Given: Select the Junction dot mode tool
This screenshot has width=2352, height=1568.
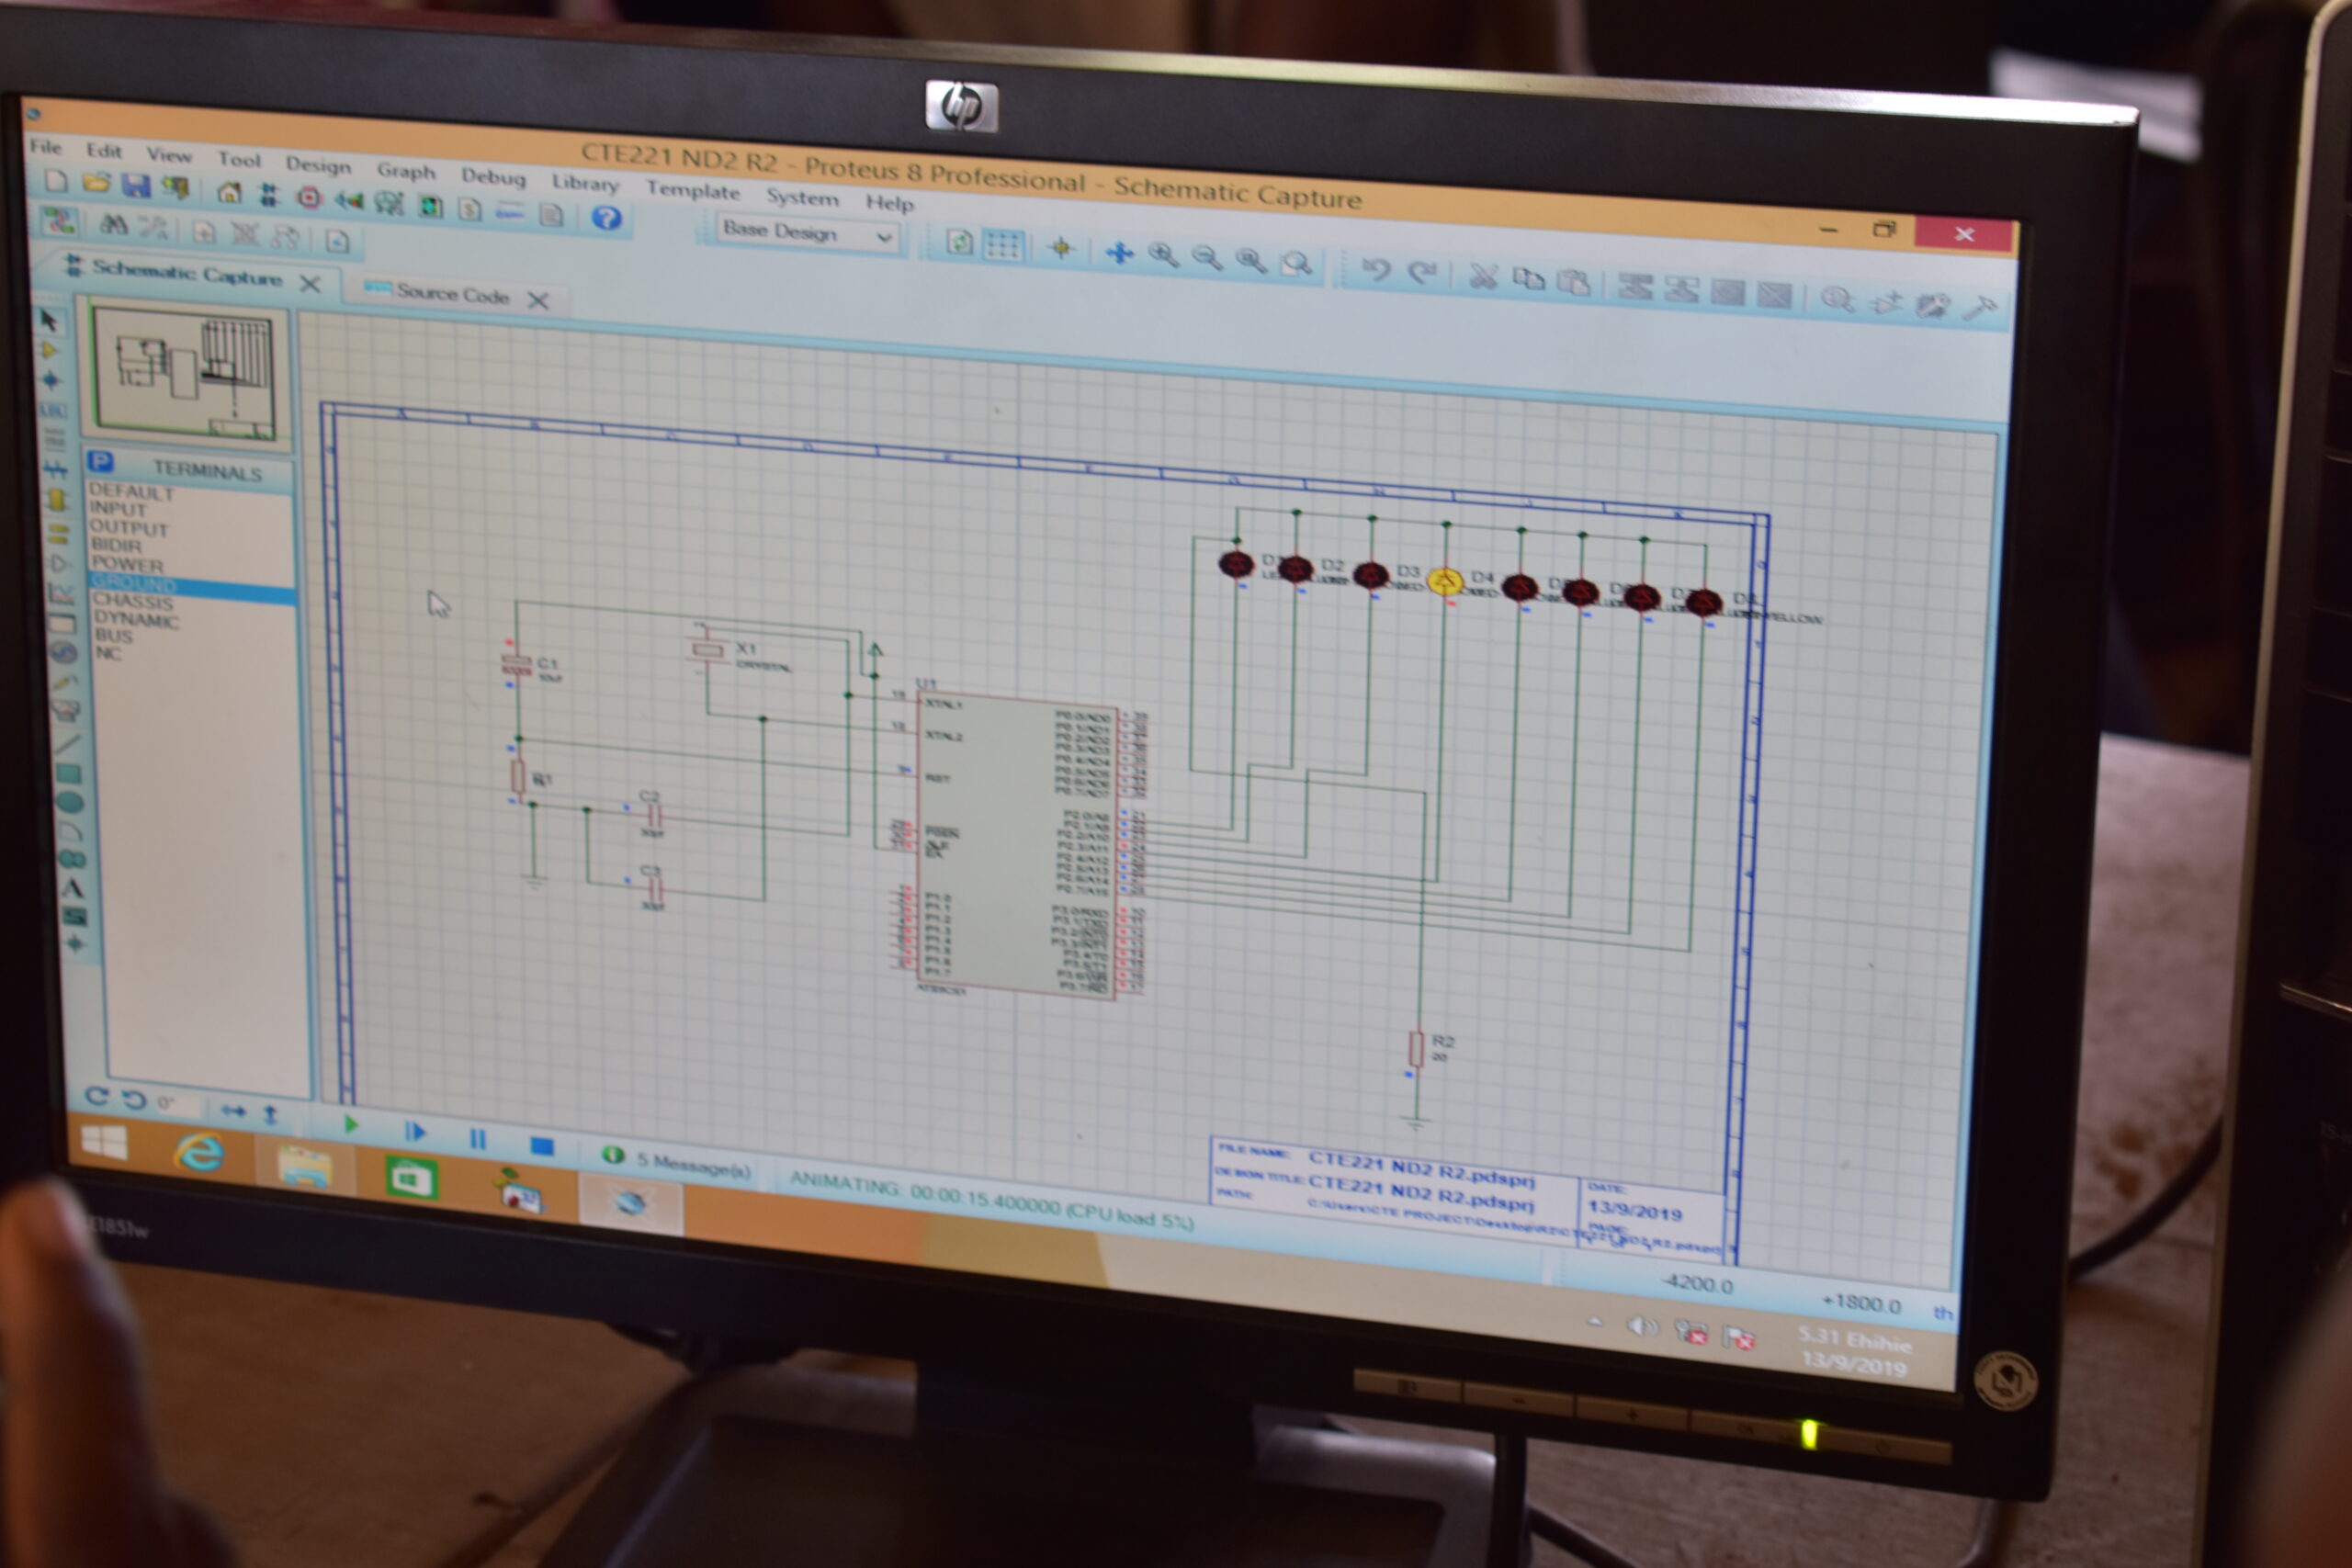Looking at the screenshot, I should pos(50,380).
